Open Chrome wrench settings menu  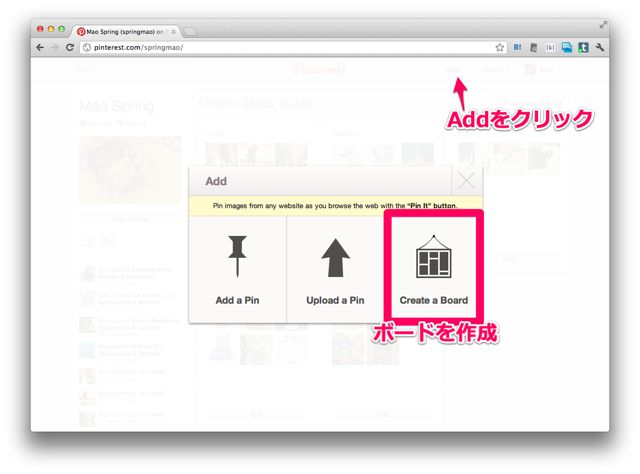pos(600,47)
